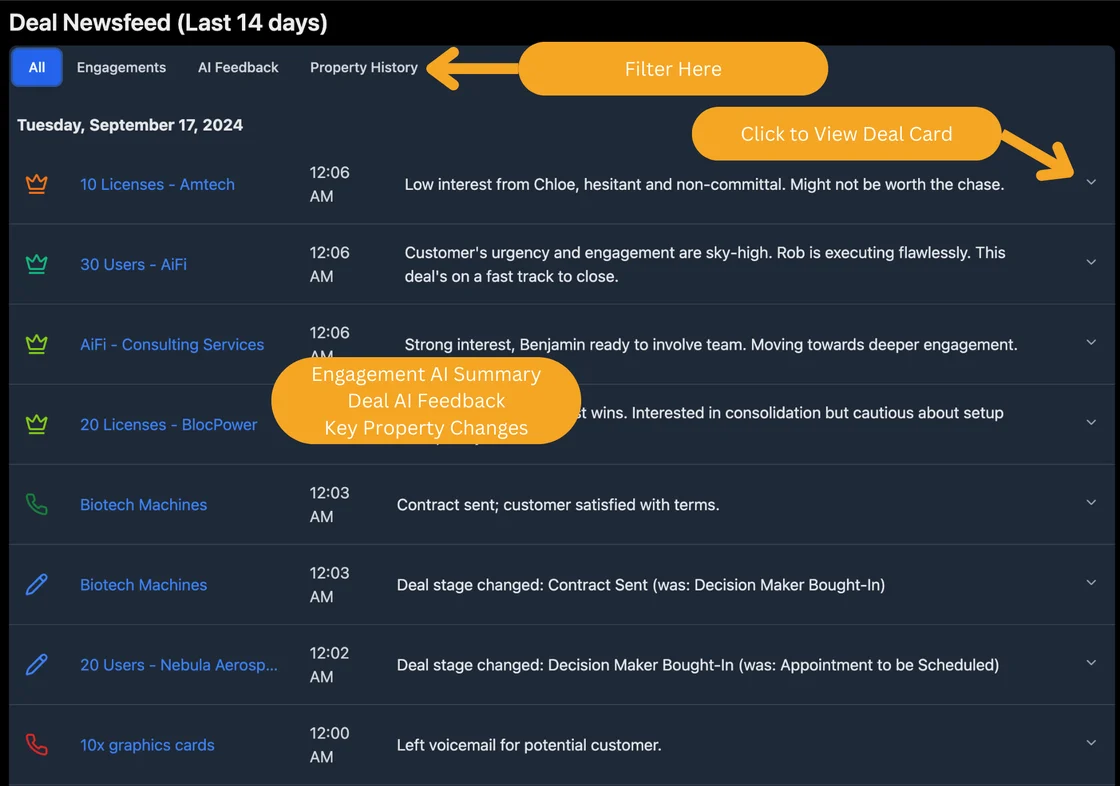The image size is (1120, 786).
Task: Open the AI Feedback filter tab
Action: (238, 67)
